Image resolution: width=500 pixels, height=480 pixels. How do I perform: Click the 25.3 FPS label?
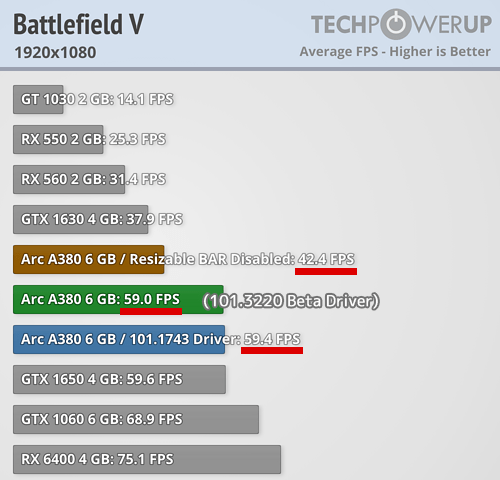(137, 139)
